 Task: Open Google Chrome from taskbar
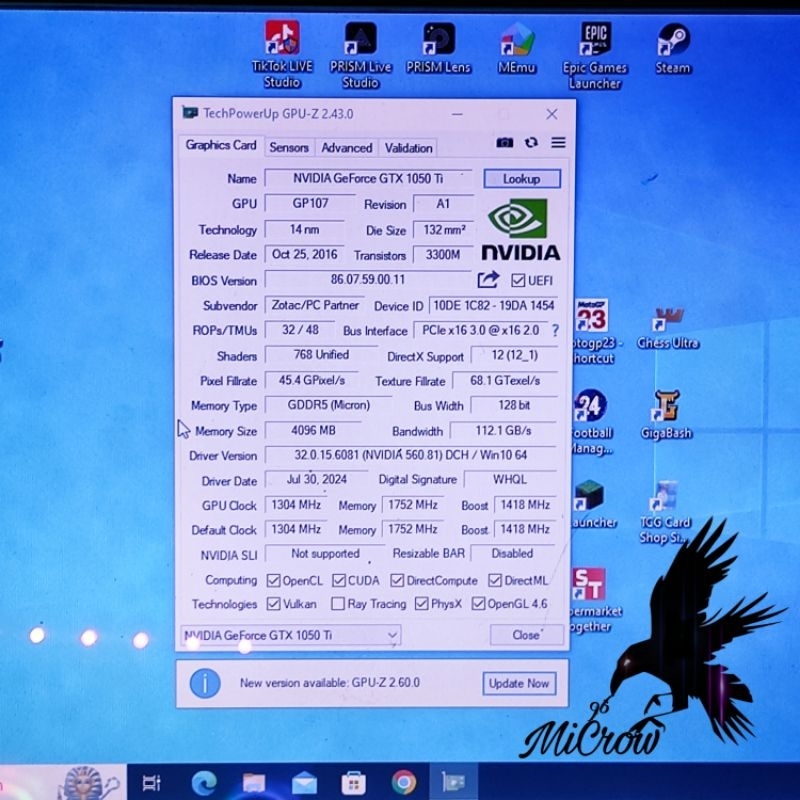click(x=404, y=782)
